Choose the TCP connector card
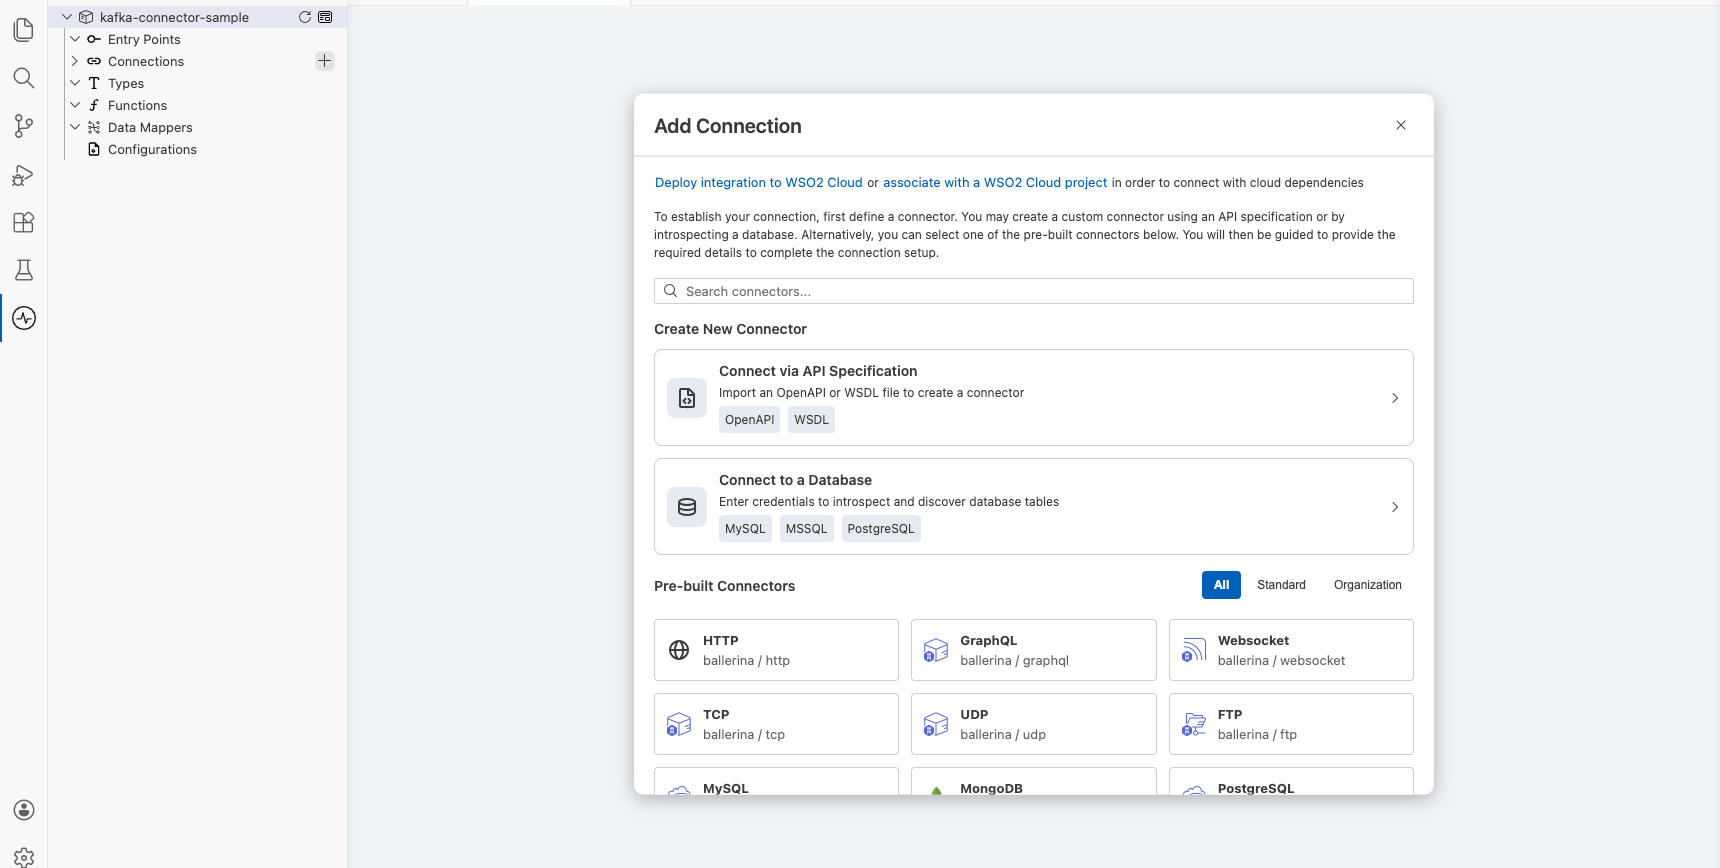1720x868 pixels. [x=776, y=724]
